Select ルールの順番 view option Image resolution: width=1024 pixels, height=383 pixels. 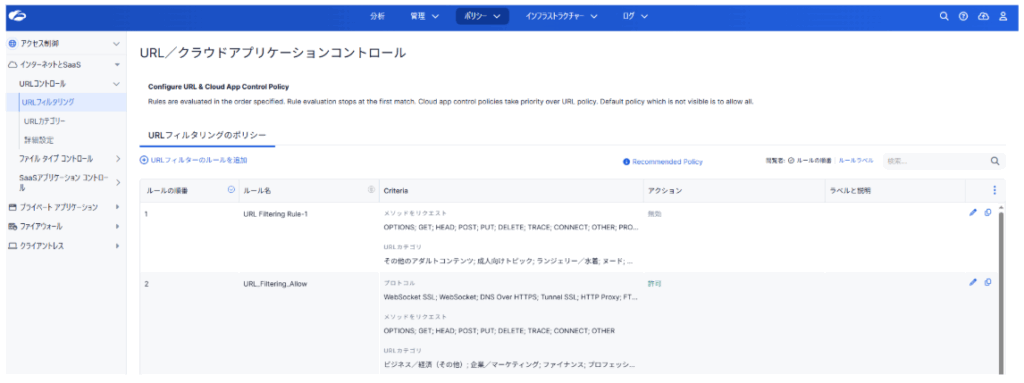pyautogui.click(x=810, y=161)
